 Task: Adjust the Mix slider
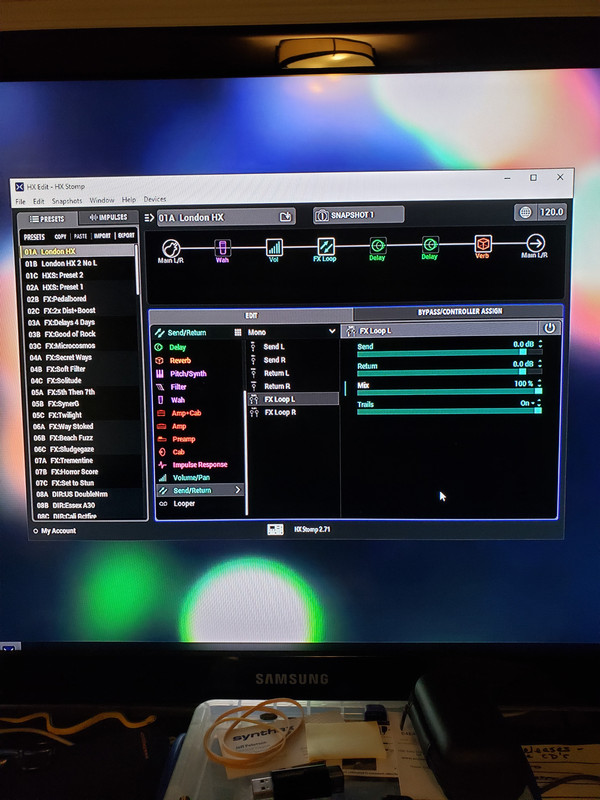[x=449, y=391]
